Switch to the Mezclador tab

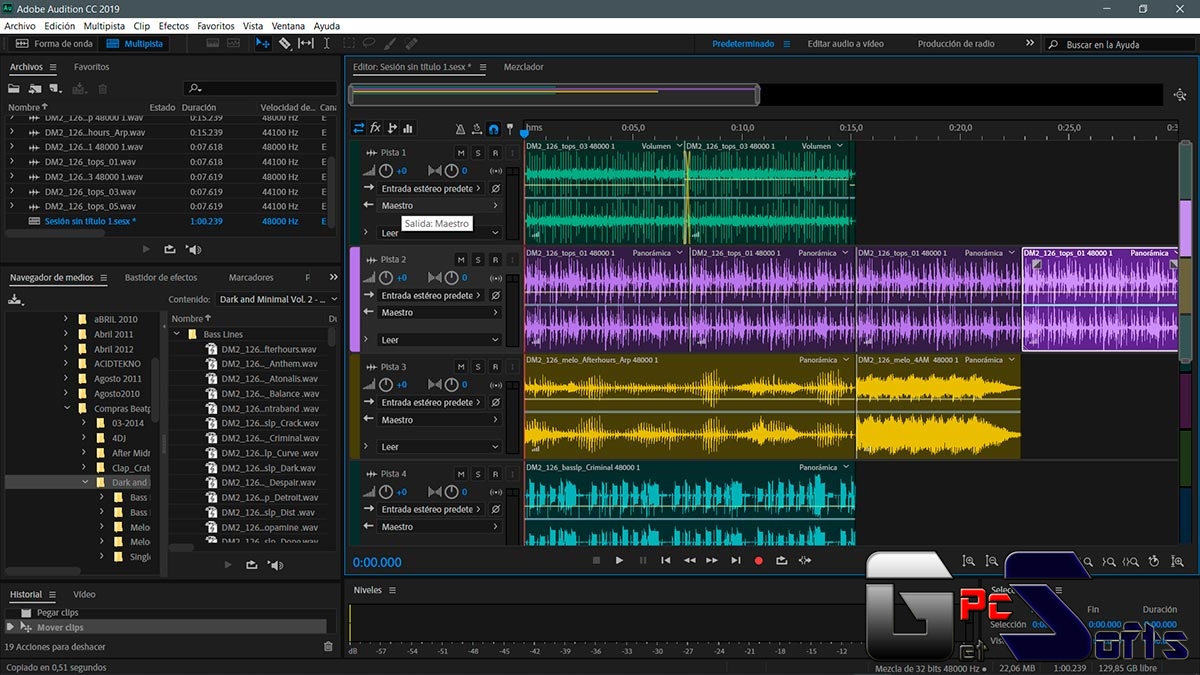524,67
